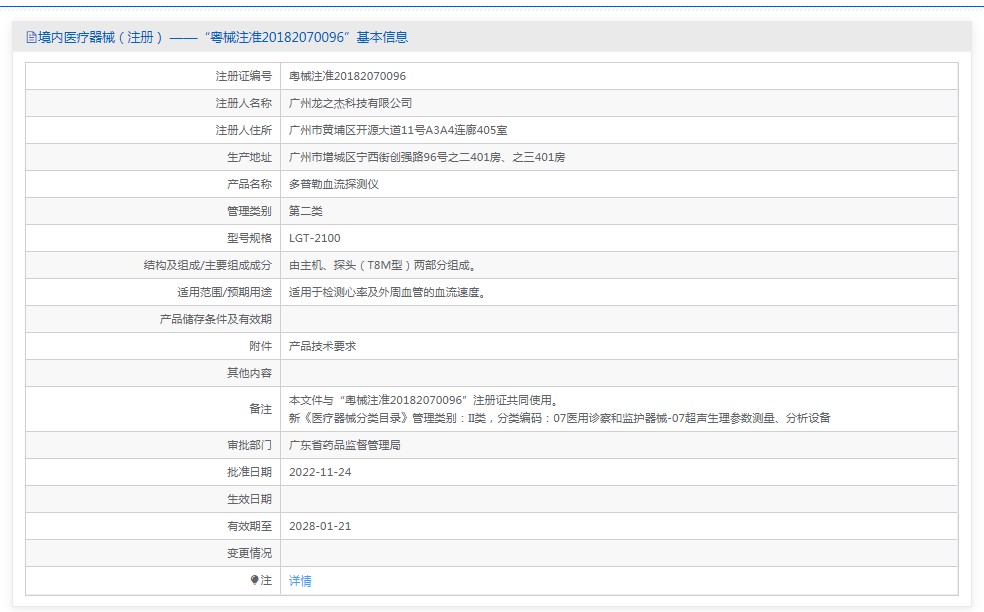Image resolution: width=984 pixels, height=612 pixels.
Task: Click the page heading 境内医疗器械（注册）基本信息
Action: (x=223, y=37)
